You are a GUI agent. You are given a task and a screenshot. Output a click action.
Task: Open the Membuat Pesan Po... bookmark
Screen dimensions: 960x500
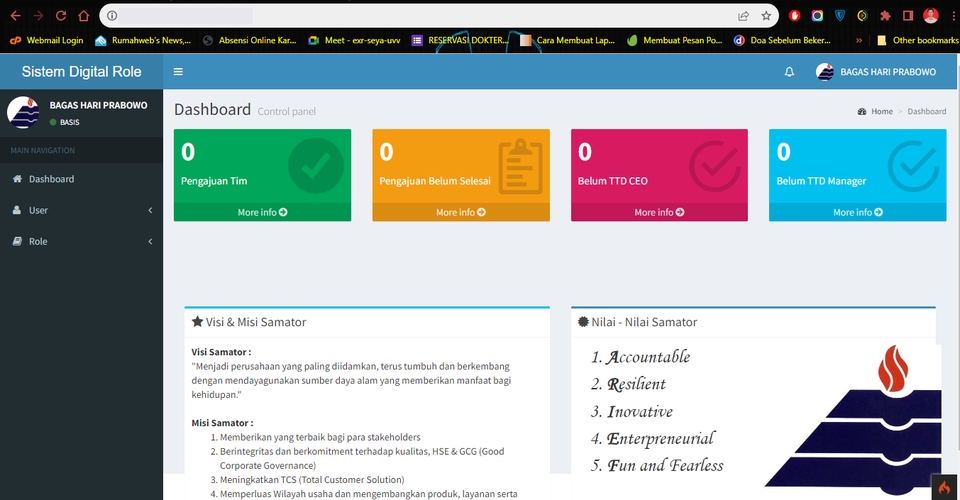pyautogui.click(x=674, y=40)
